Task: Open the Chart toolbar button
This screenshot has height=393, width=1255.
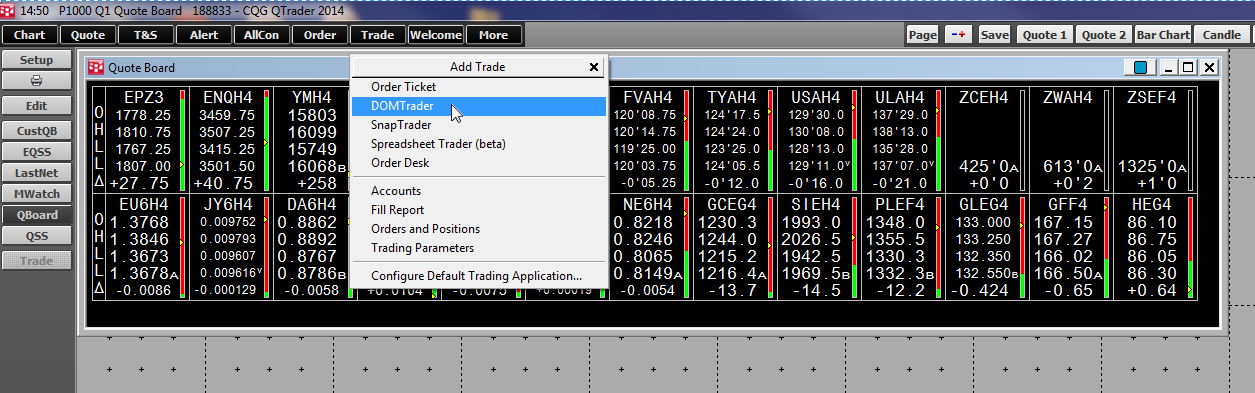Action: 29,35
